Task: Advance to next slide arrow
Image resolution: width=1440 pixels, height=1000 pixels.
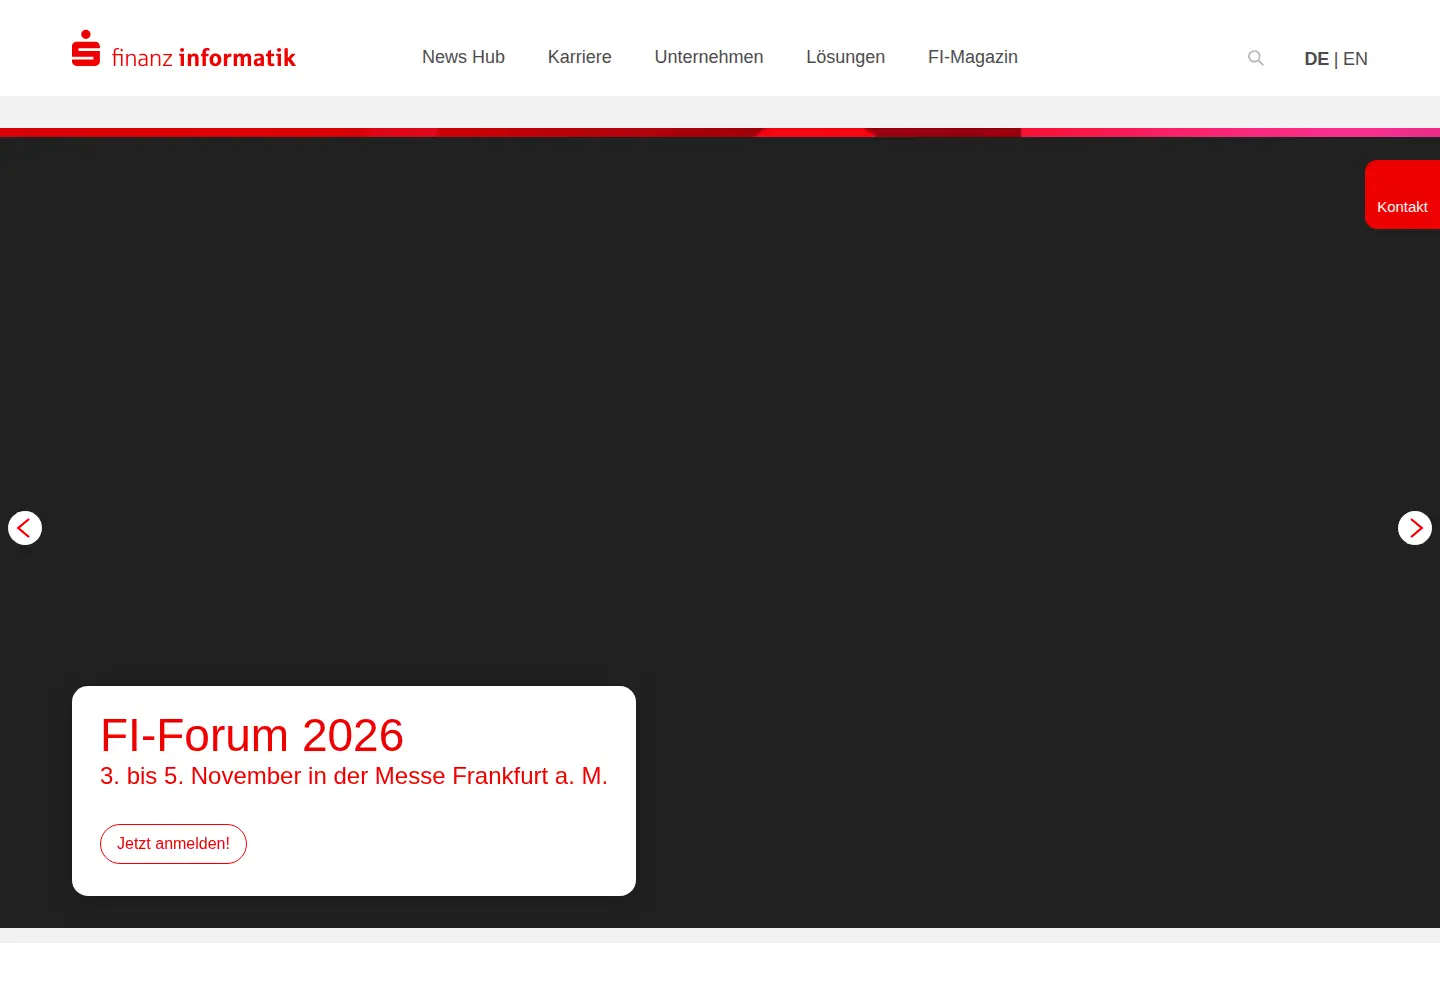Action: point(1415,528)
